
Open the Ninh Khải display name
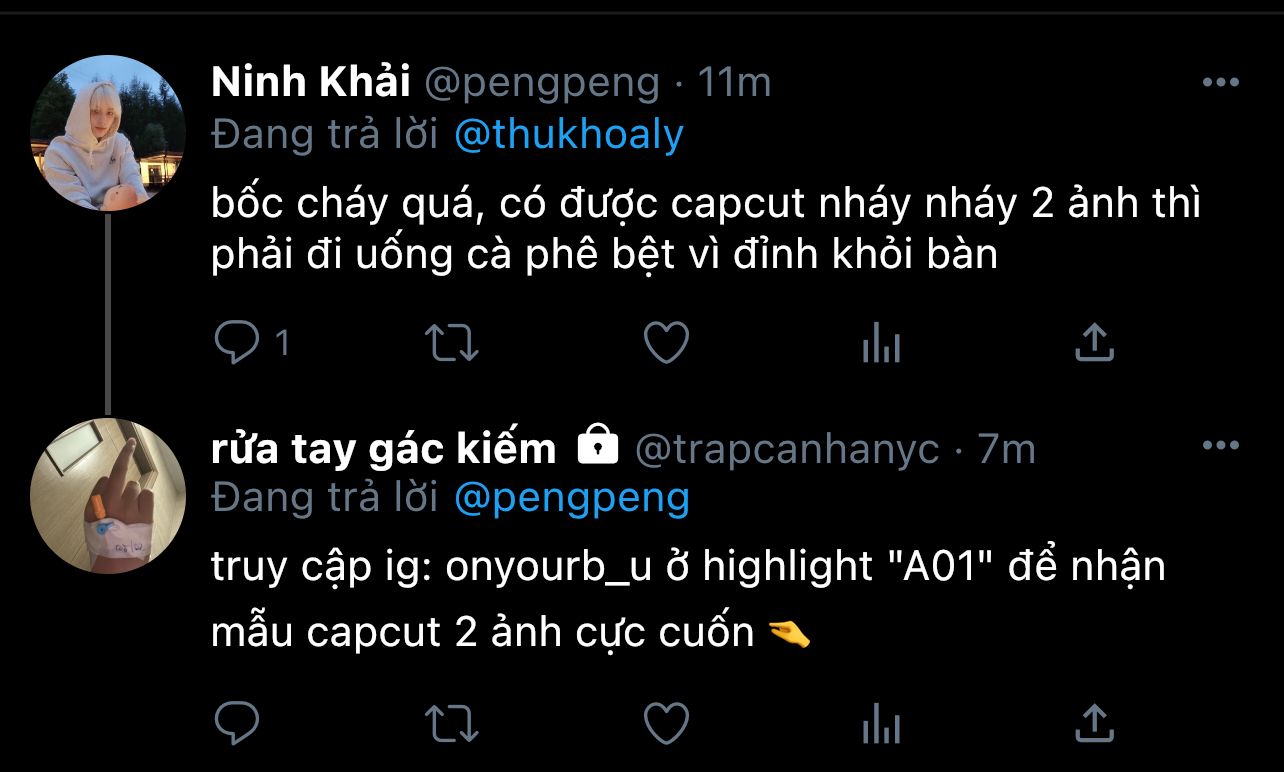(x=311, y=83)
